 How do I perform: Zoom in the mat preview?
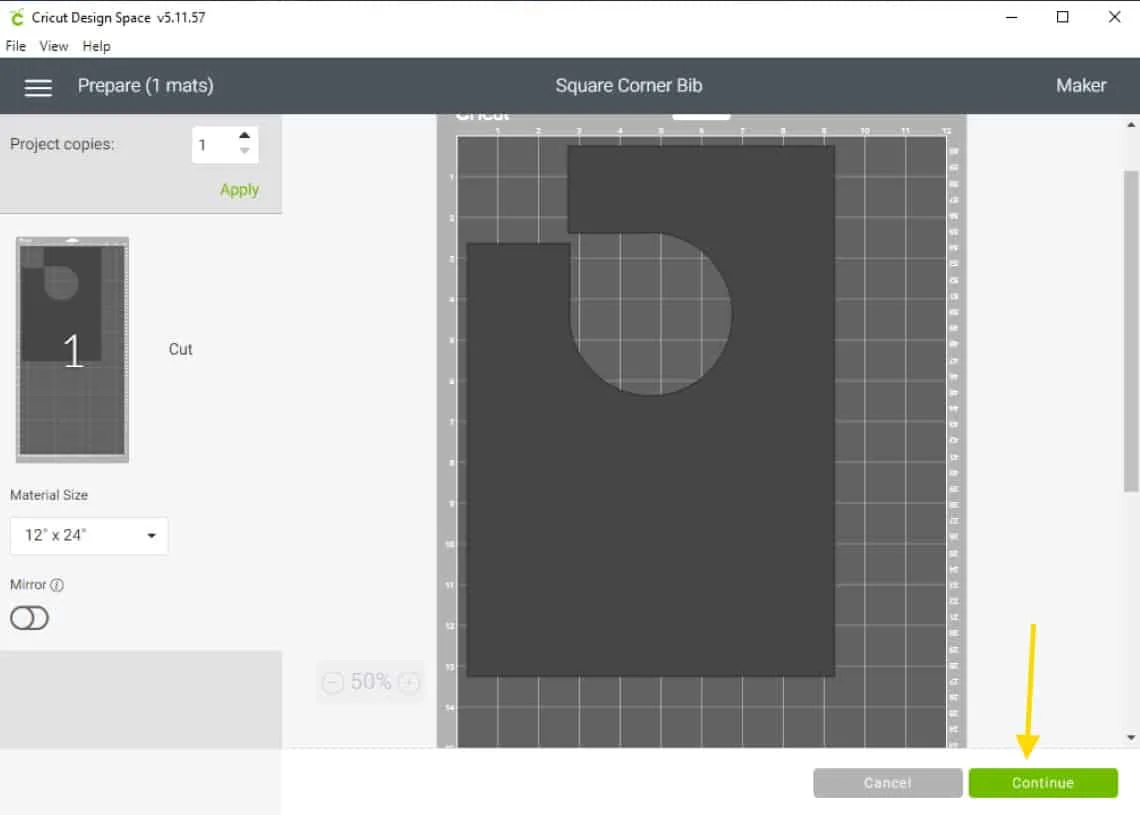click(409, 683)
